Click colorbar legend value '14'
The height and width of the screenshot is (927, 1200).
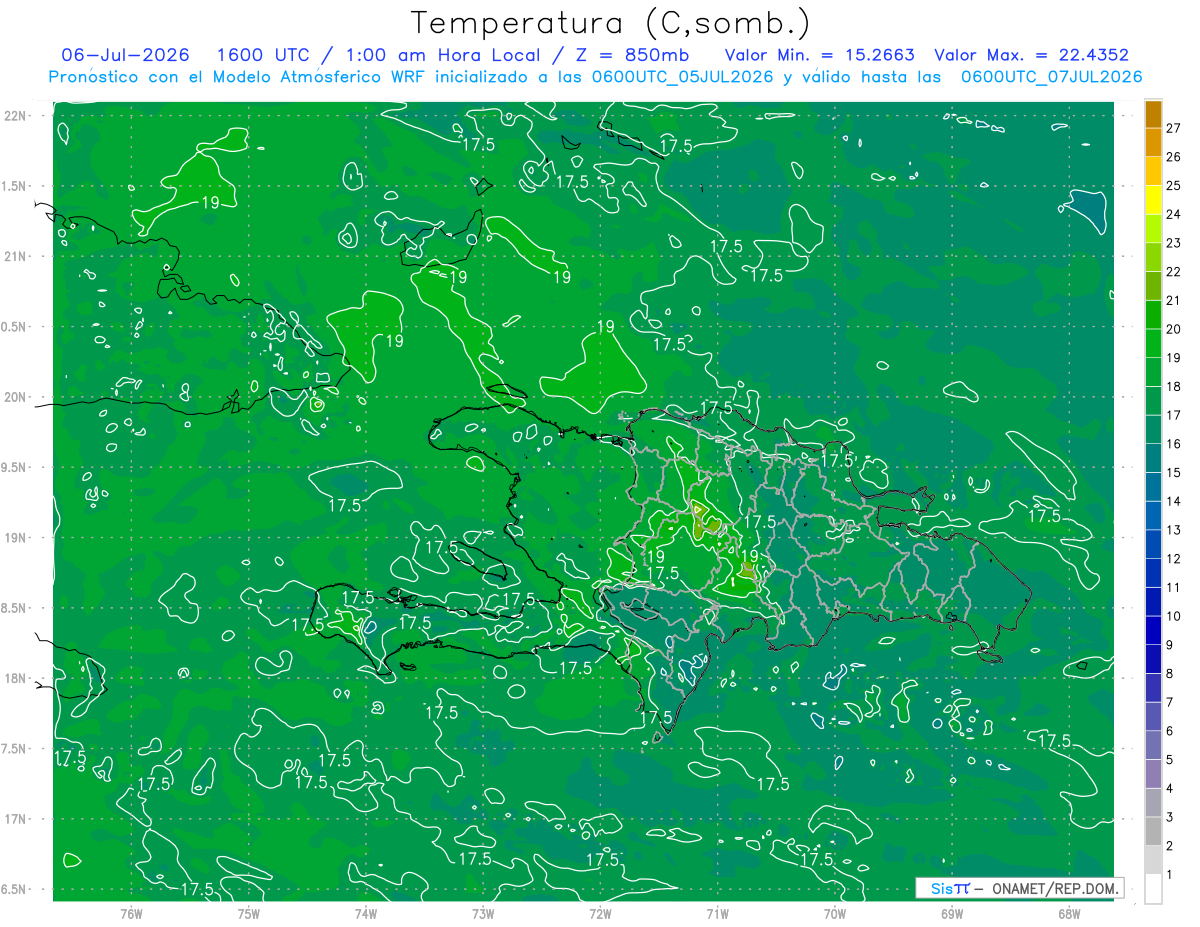point(1174,501)
